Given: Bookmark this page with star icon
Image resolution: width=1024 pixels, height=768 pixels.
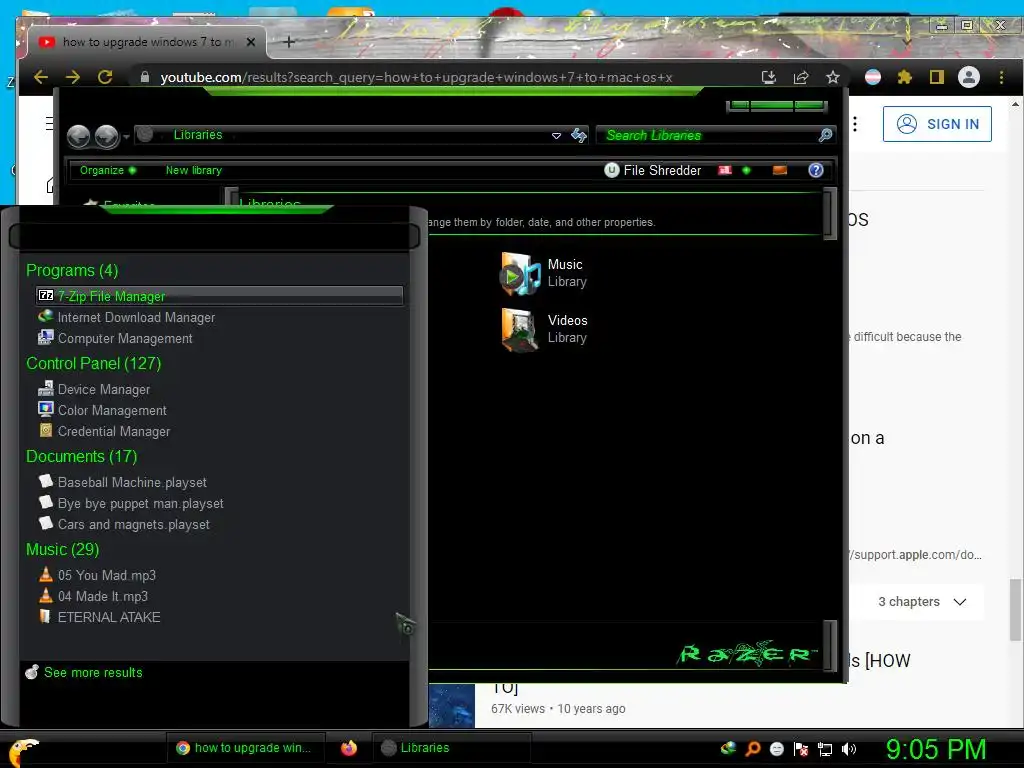Looking at the screenshot, I should click(x=833, y=77).
